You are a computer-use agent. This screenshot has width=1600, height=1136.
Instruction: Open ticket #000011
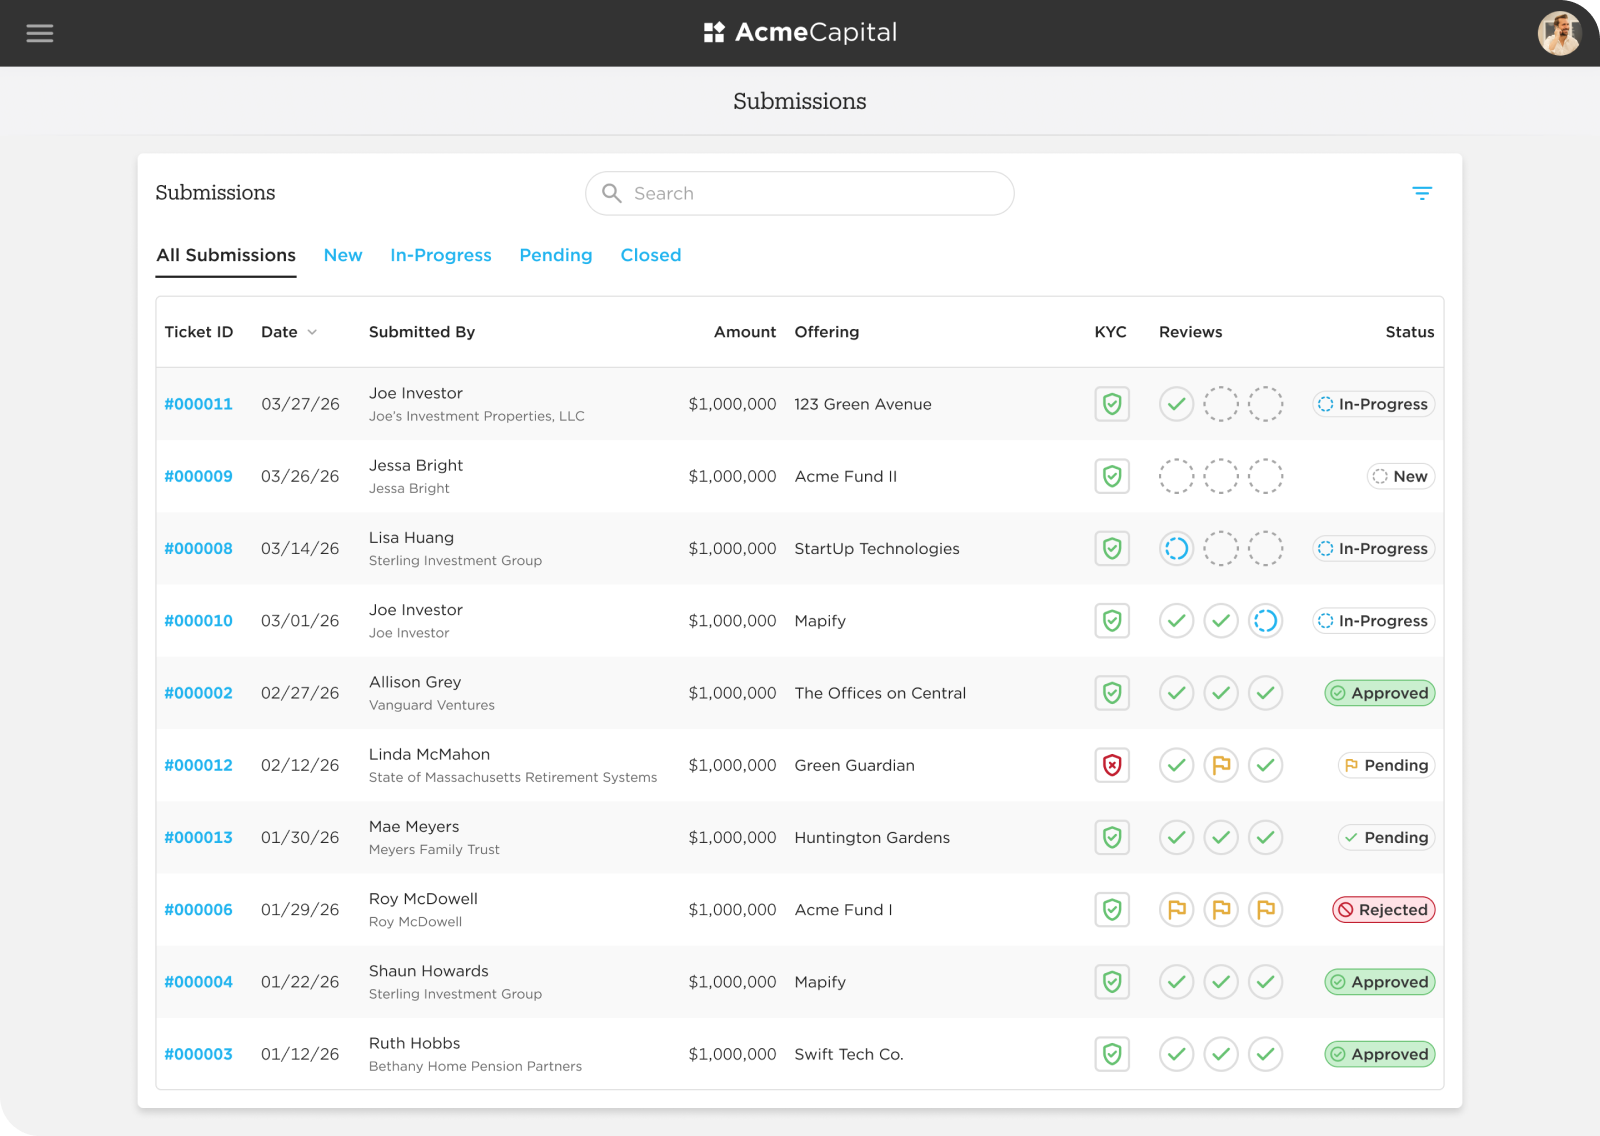tap(198, 404)
